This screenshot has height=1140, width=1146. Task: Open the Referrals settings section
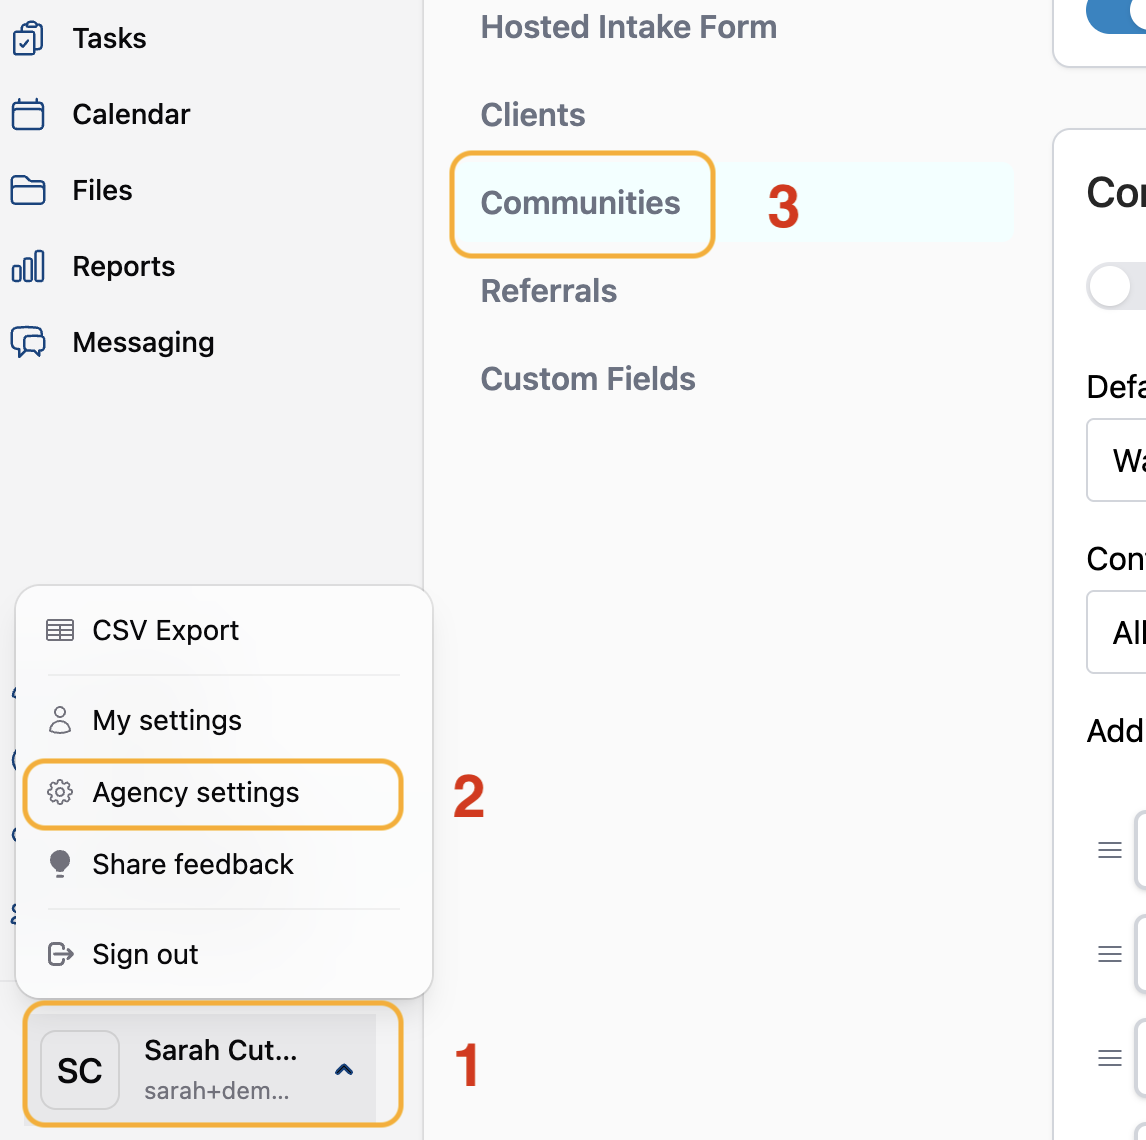tap(549, 291)
